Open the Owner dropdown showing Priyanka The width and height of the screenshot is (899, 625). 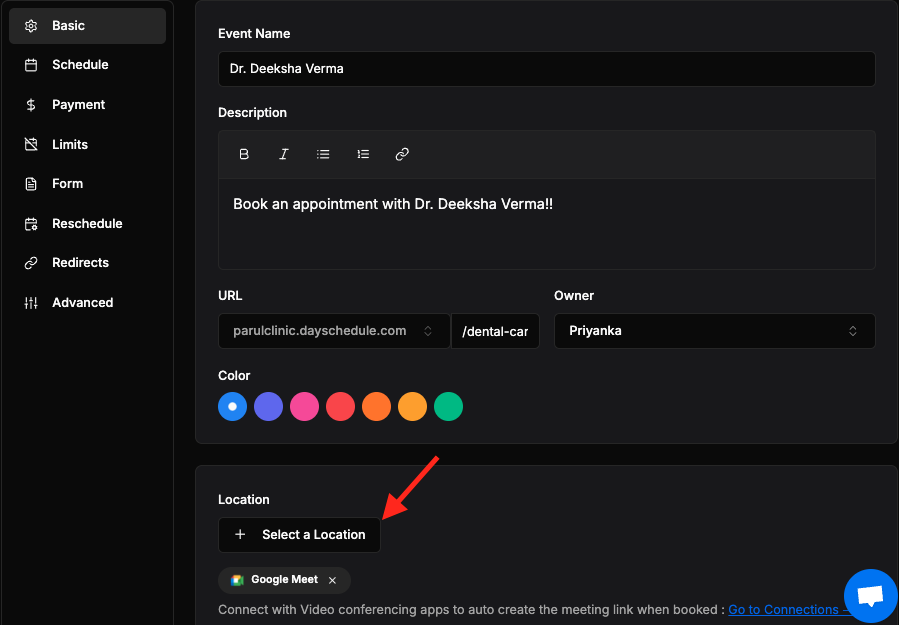pos(714,331)
